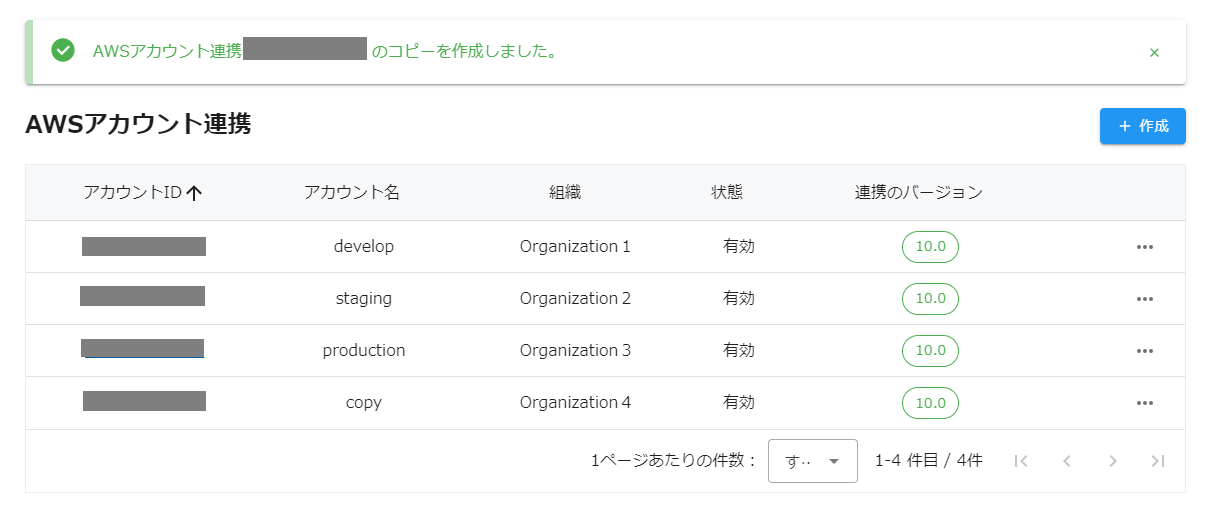This screenshot has height=518, width=1211.
Task: Select the copy account name cell
Action: coord(364,402)
